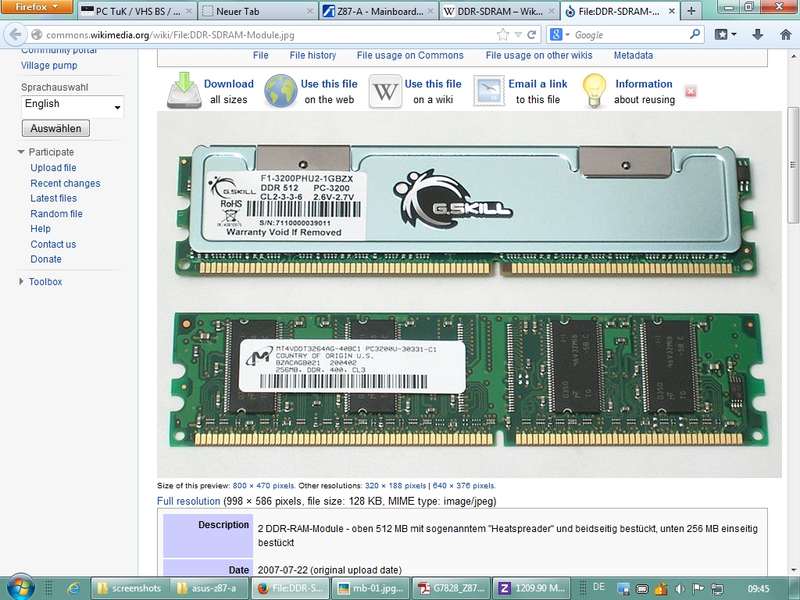The height and width of the screenshot is (600, 800).
Task: Dismiss the toolbar with red X icon
Action: click(x=690, y=92)
